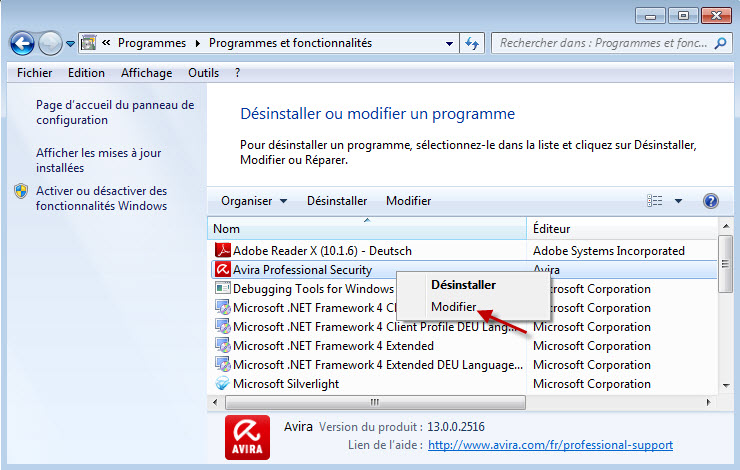Click the vertical scrollbar thumb
Image resolution: width=740 pixels, height=470 pixels.
point(725,263)
